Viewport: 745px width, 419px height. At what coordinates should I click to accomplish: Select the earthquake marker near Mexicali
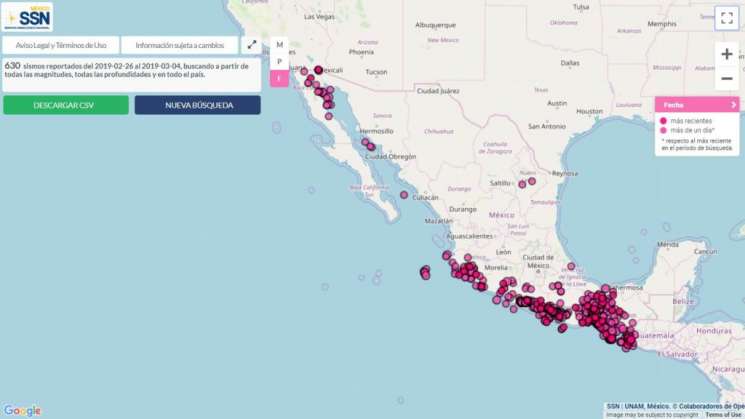[x=318, y=70]
